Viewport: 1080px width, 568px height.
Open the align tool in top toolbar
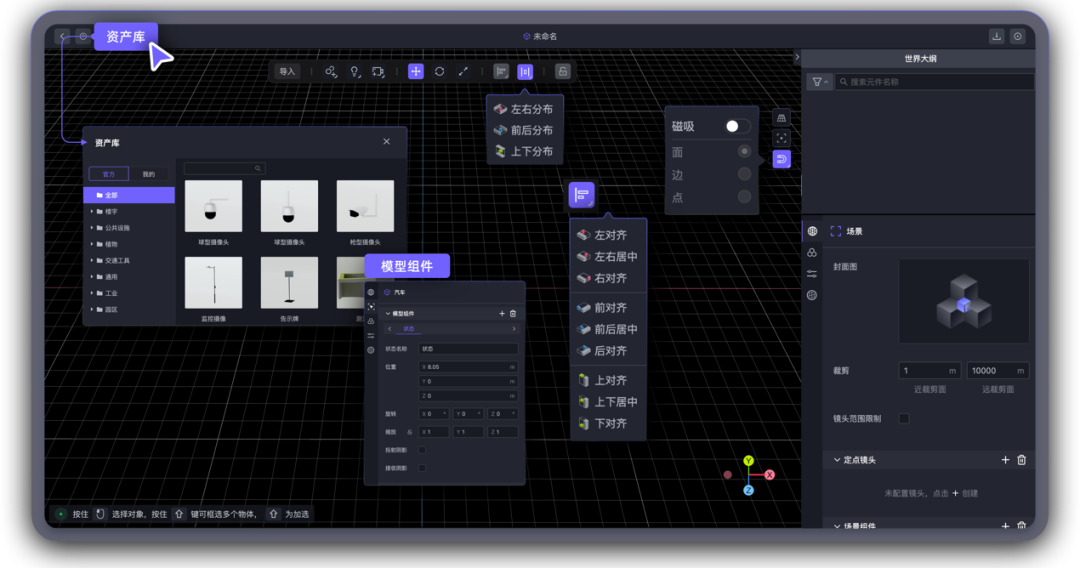501,72
